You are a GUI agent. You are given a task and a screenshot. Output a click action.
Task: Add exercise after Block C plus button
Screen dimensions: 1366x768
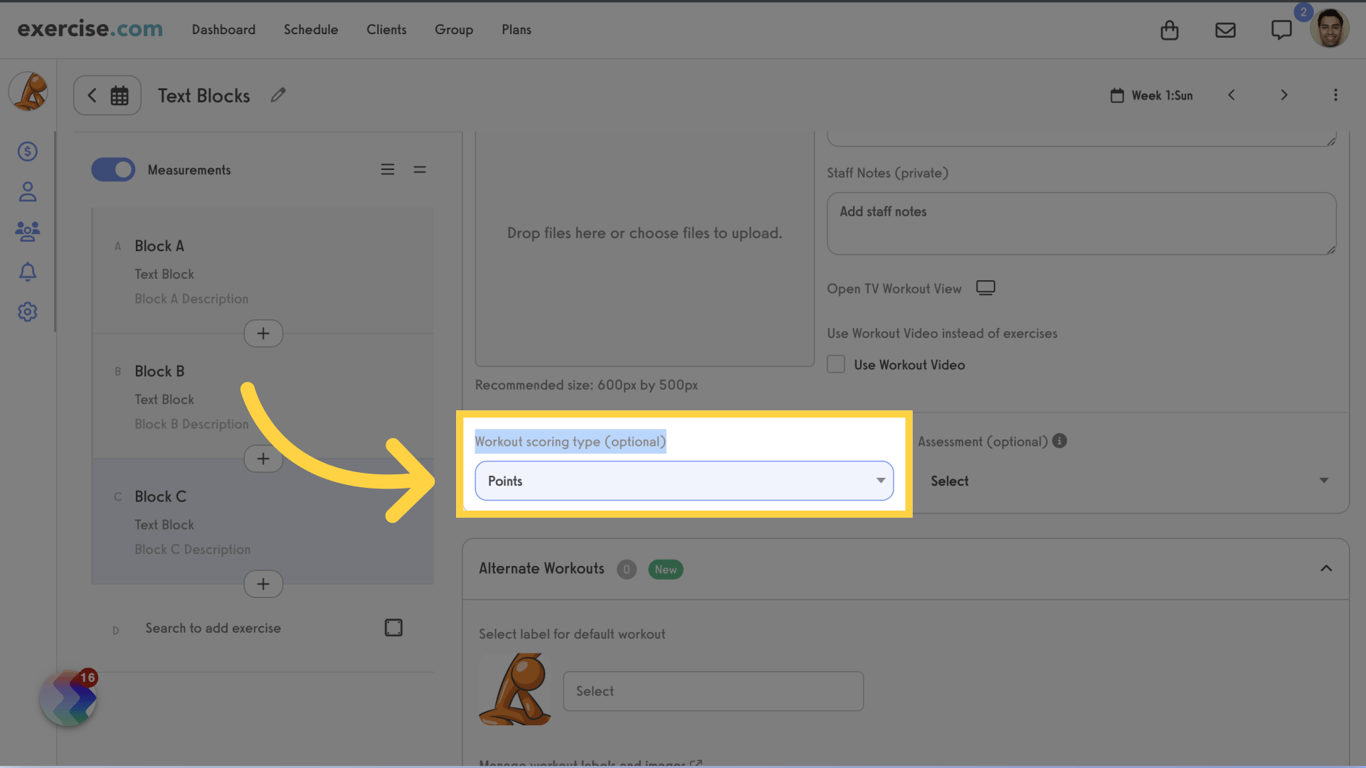[x=263, y=584]
